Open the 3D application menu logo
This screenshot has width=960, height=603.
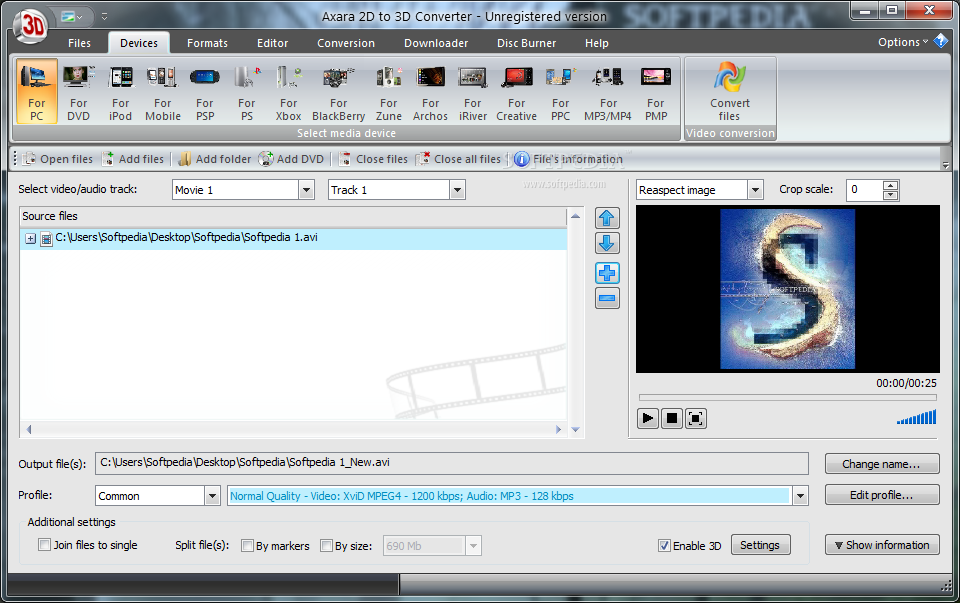click(31, 26)
